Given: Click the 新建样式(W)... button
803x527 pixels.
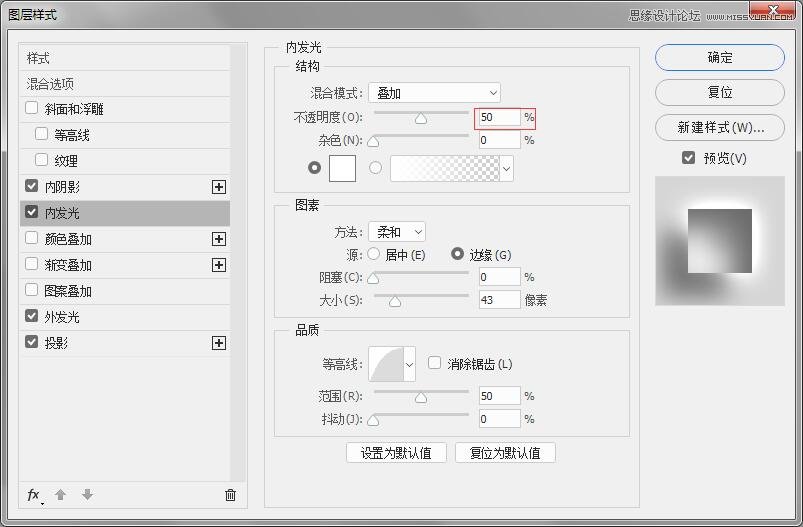Looking at the screenshot, I should [720, 127].
